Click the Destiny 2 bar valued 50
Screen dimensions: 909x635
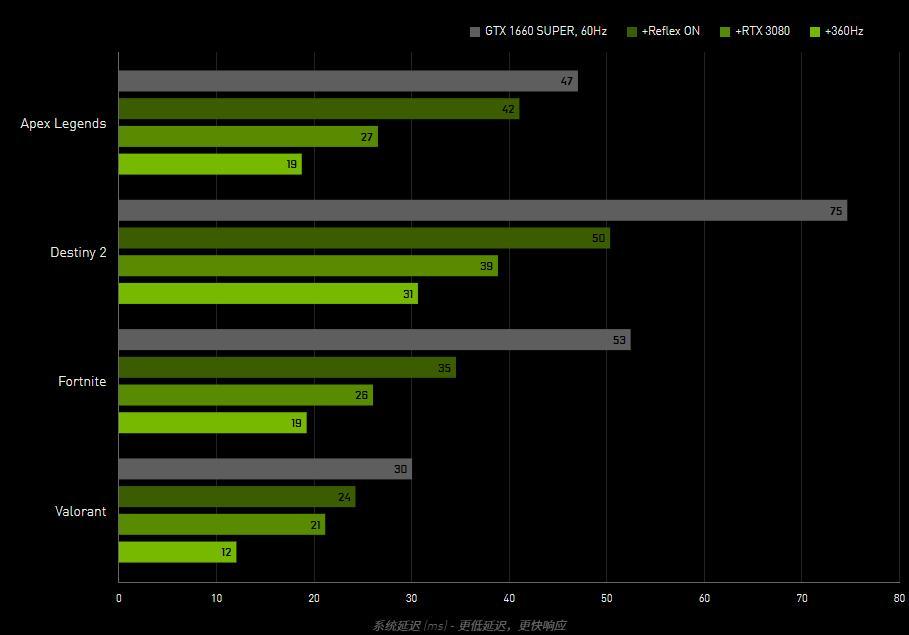[364, 238]
